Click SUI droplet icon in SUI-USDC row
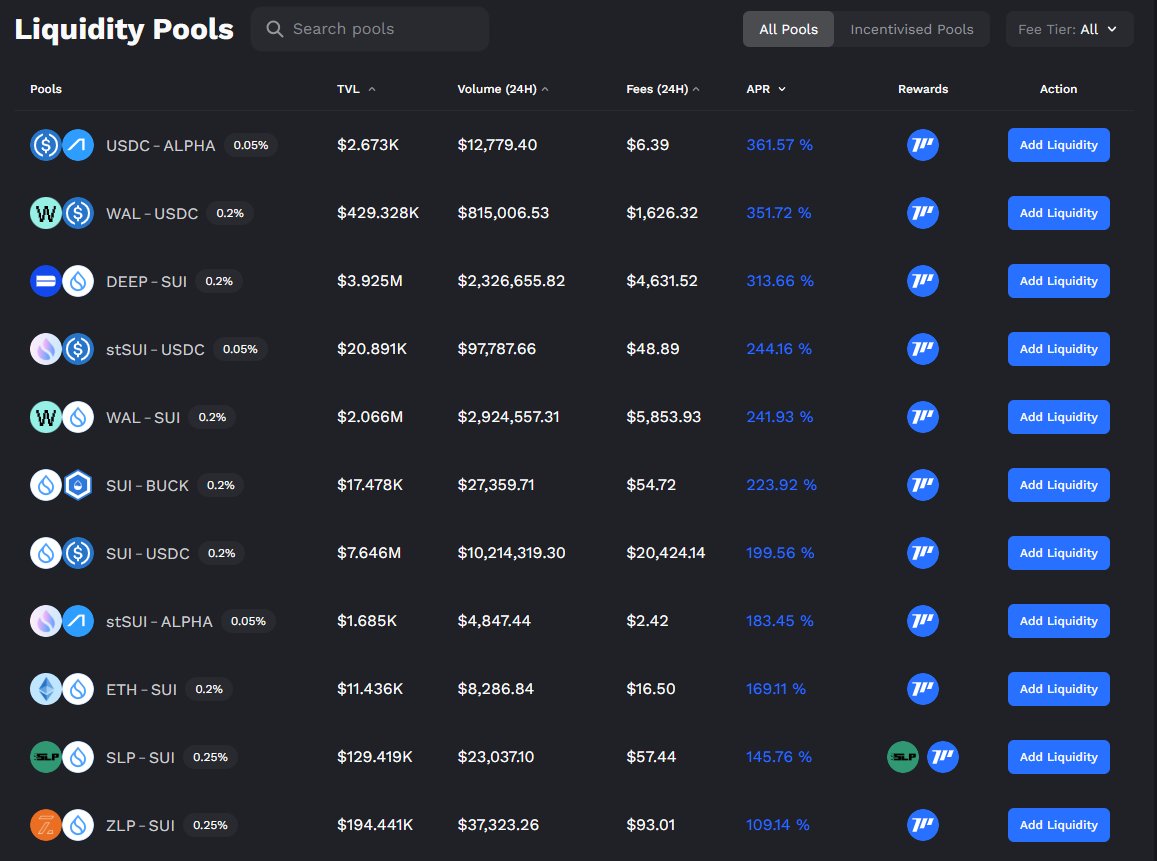Image resolution: width=1157 pixels, height=861 pixels. click(46, 553)
